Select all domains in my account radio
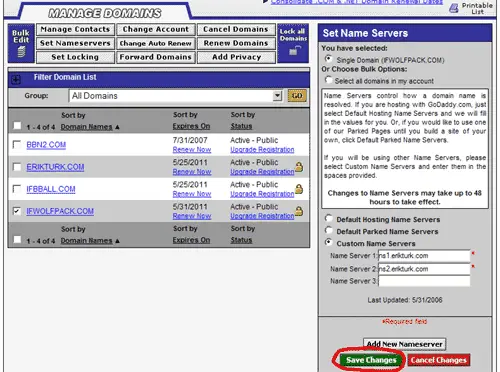 [x=329, y=80]
